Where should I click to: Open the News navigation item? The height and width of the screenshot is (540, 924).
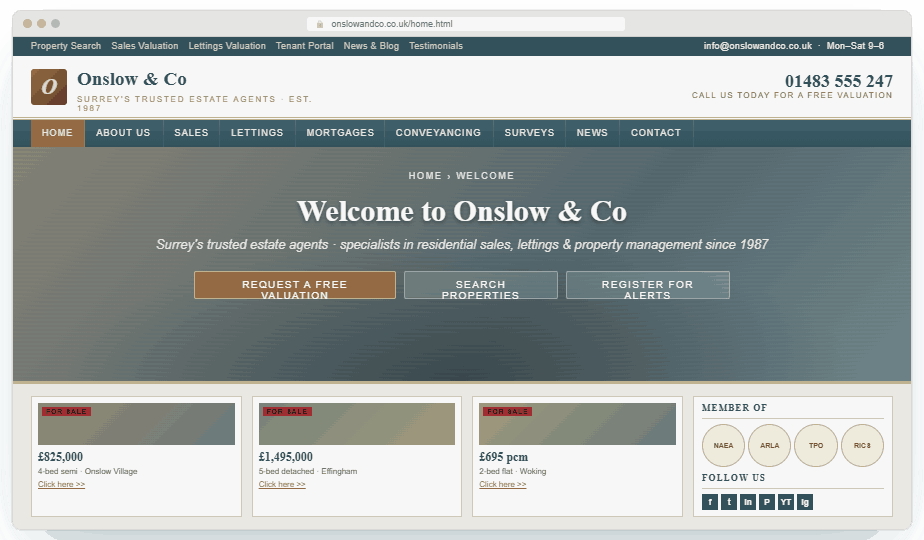point(592,133)
